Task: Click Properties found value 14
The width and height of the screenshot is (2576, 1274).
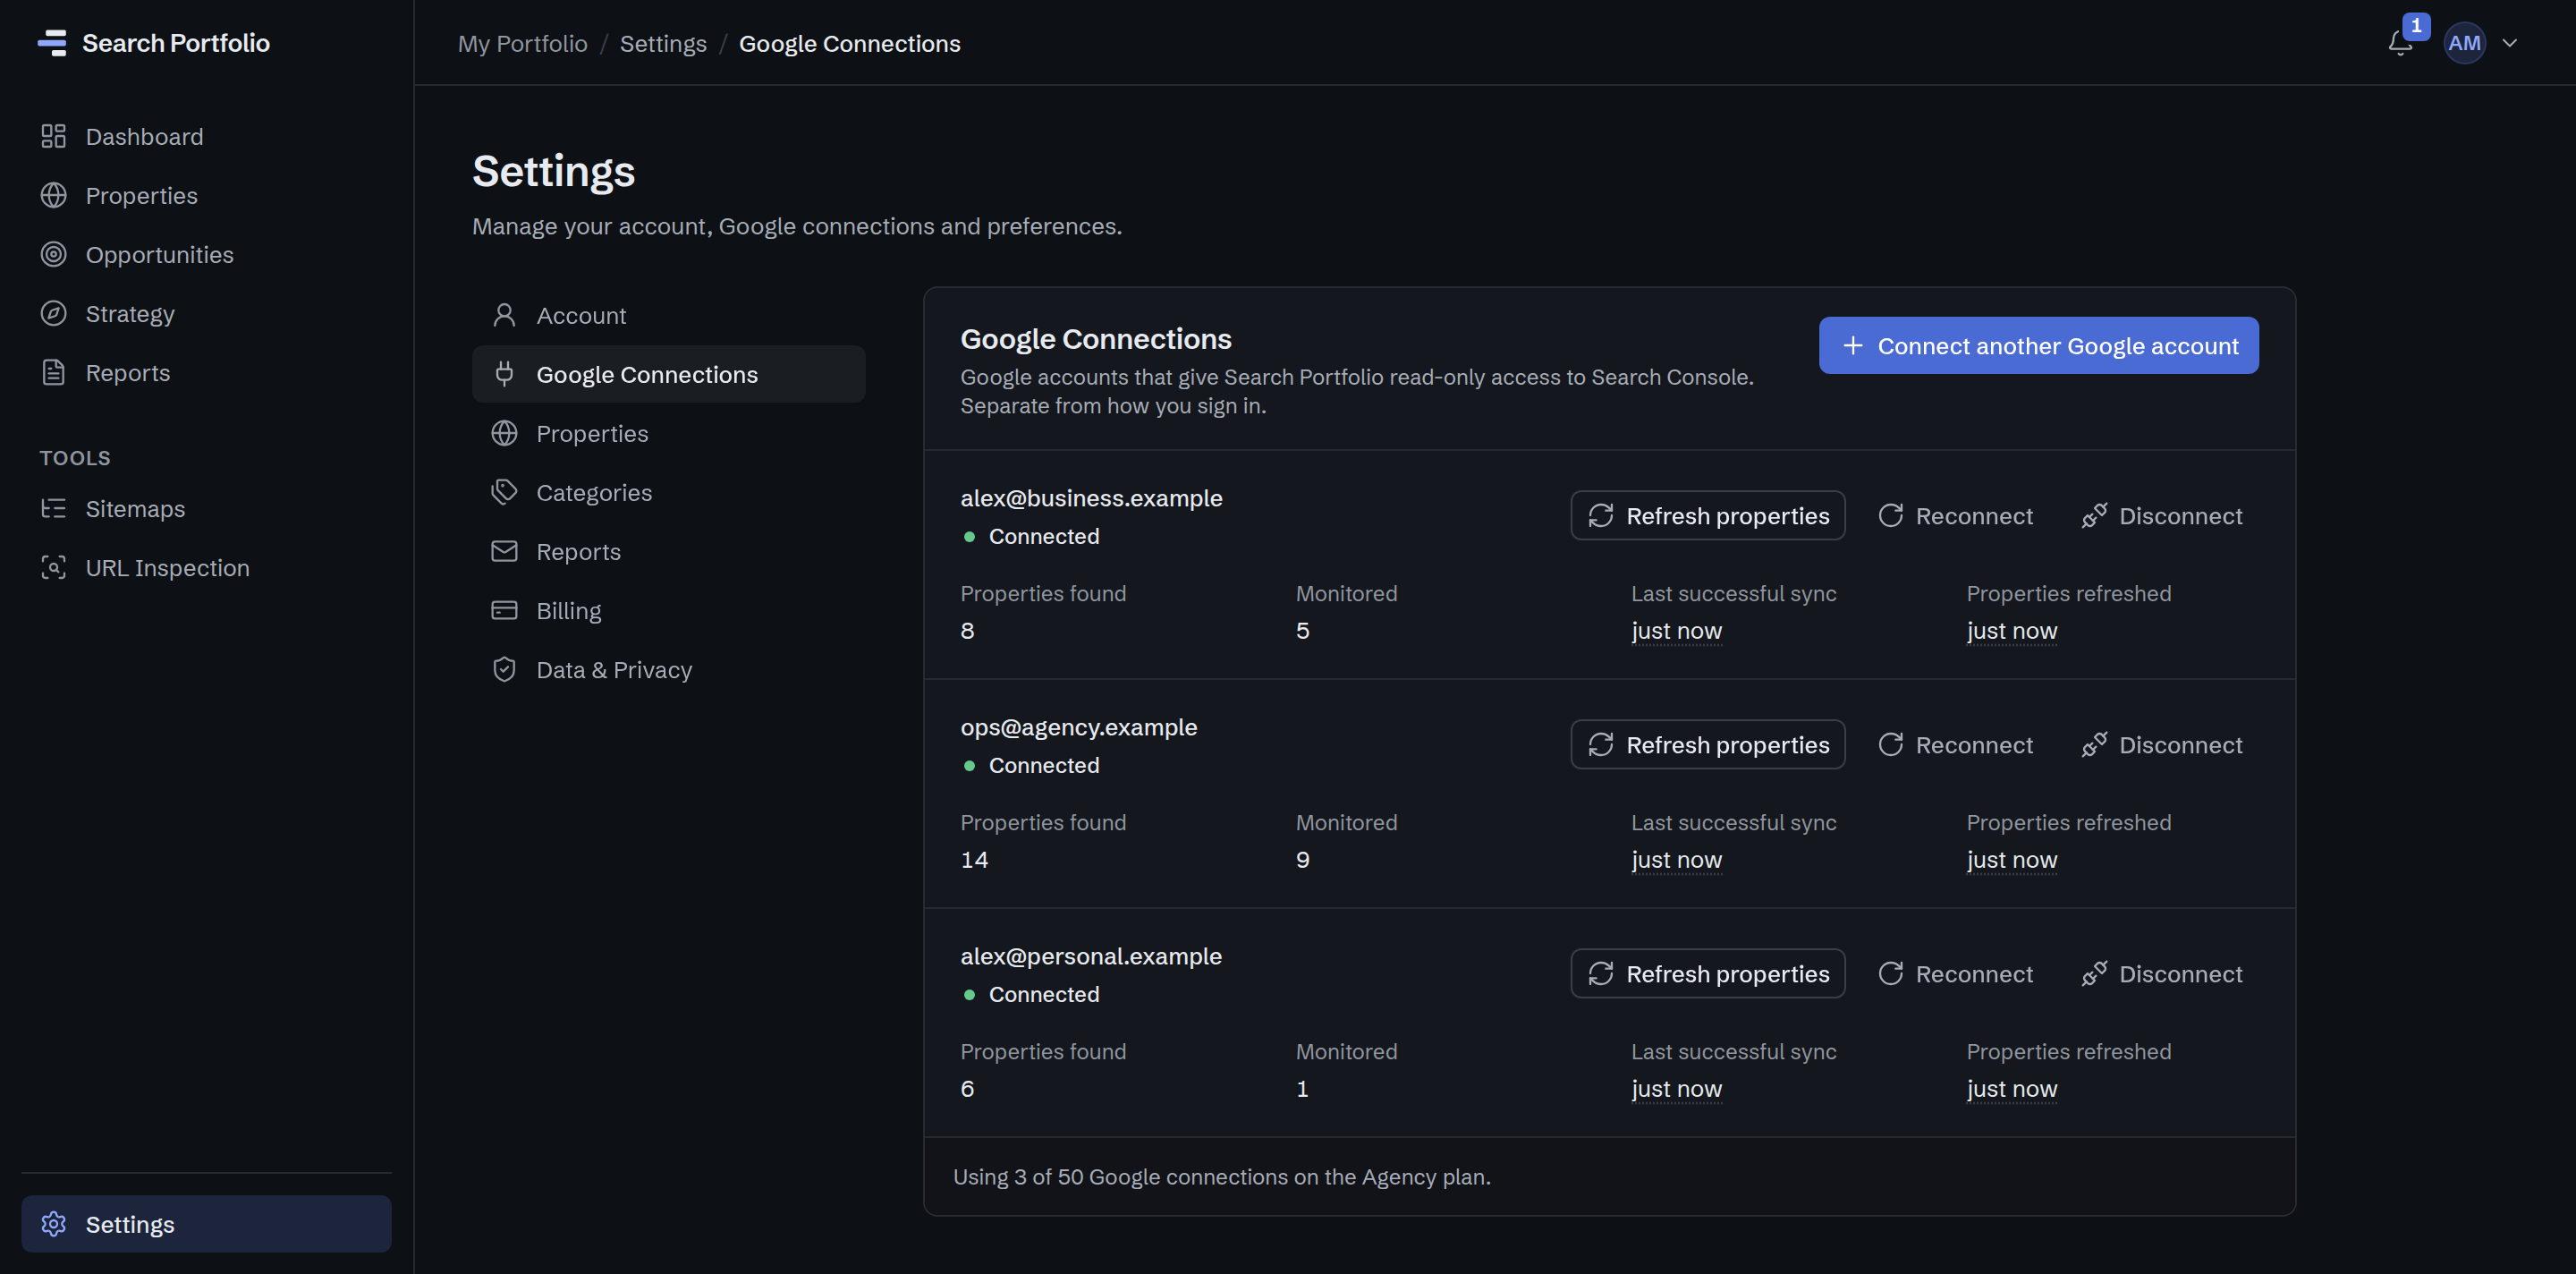Action: tap(974, 859)
